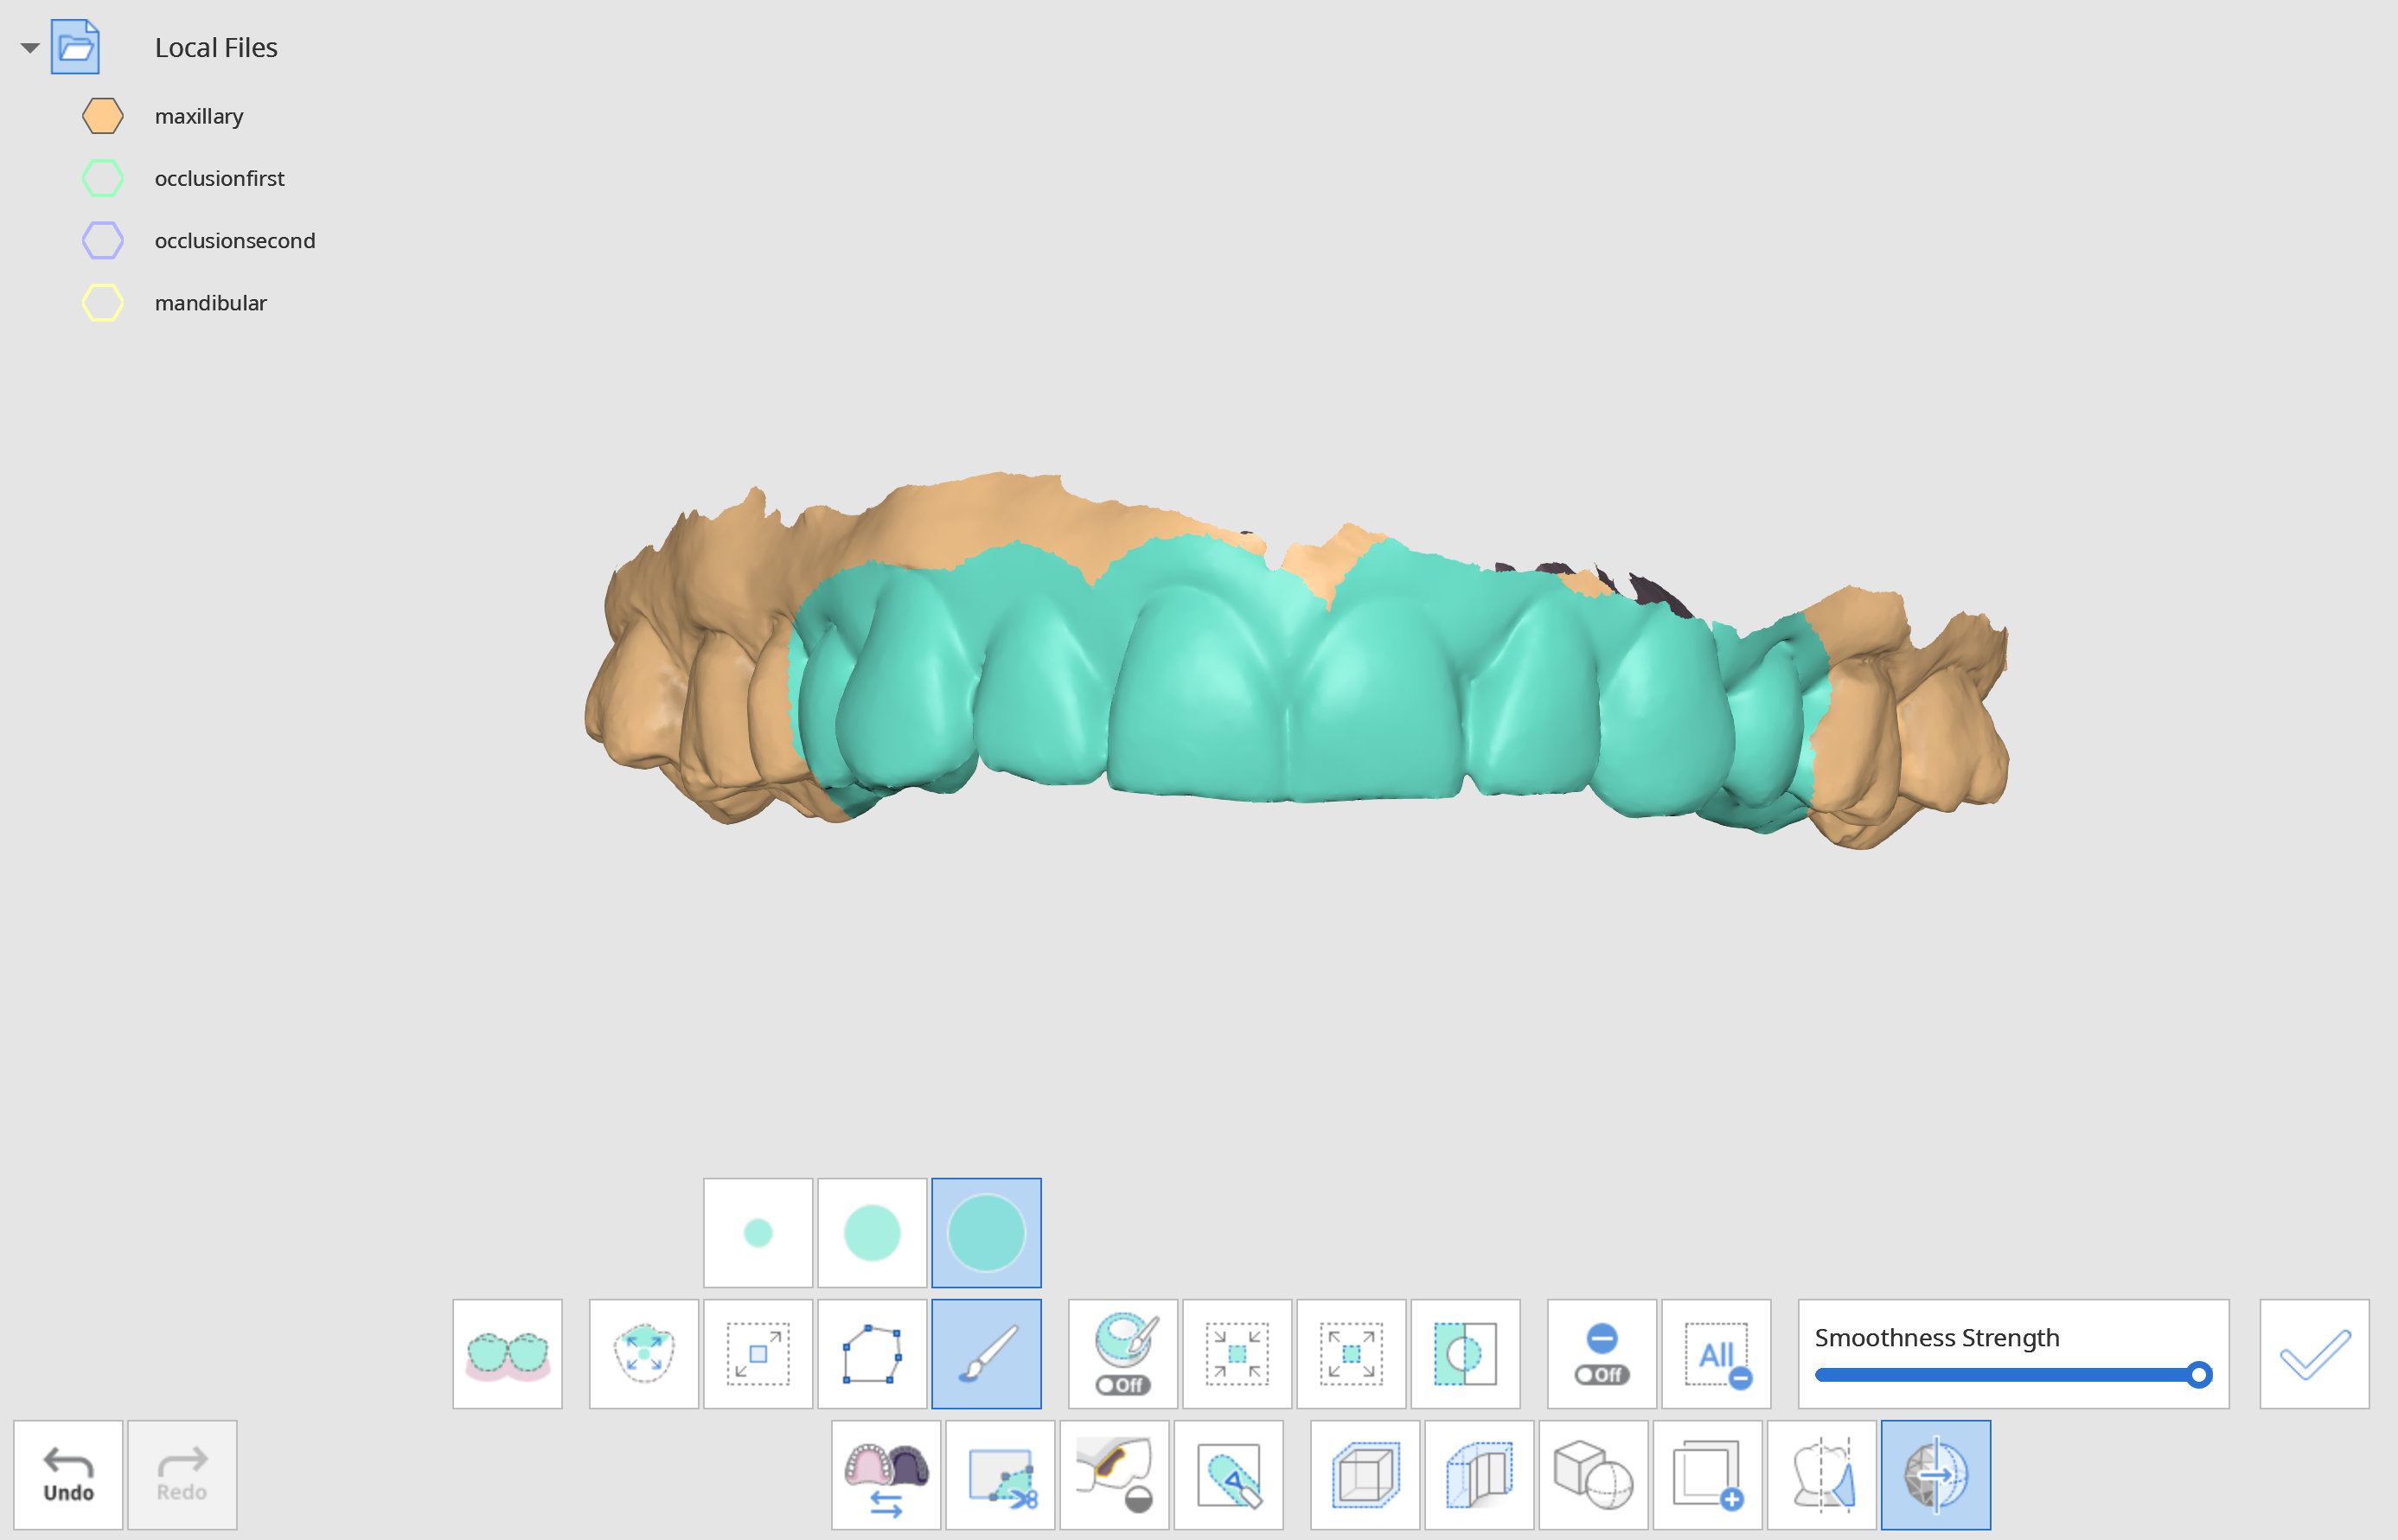Open the text label engraving tool
Viewport: 2398px width, 1540px height.
tap(1228, 1475)
